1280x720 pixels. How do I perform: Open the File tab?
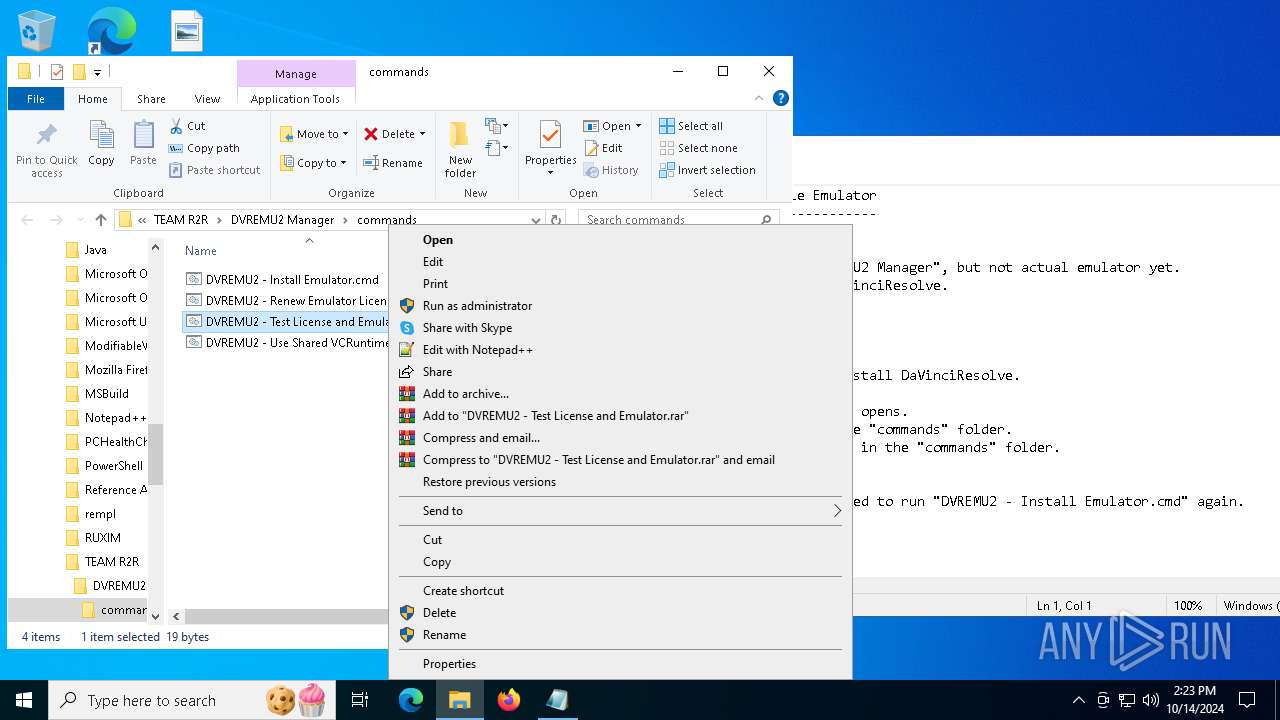pos(36,99)
